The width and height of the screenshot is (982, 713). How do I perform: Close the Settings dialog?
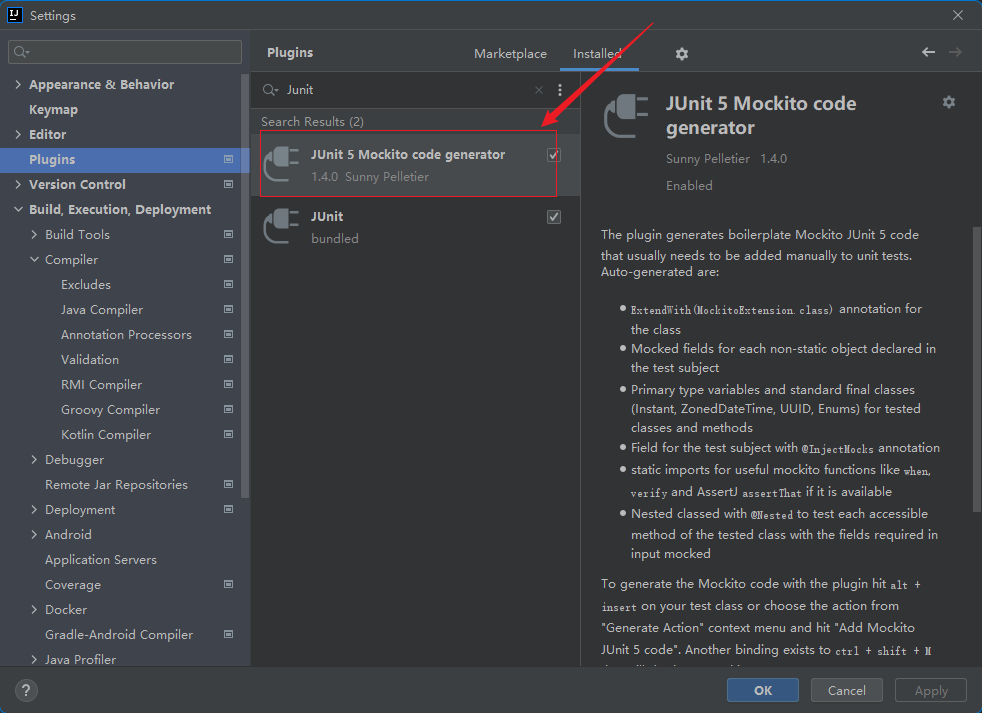pos(958,15)
